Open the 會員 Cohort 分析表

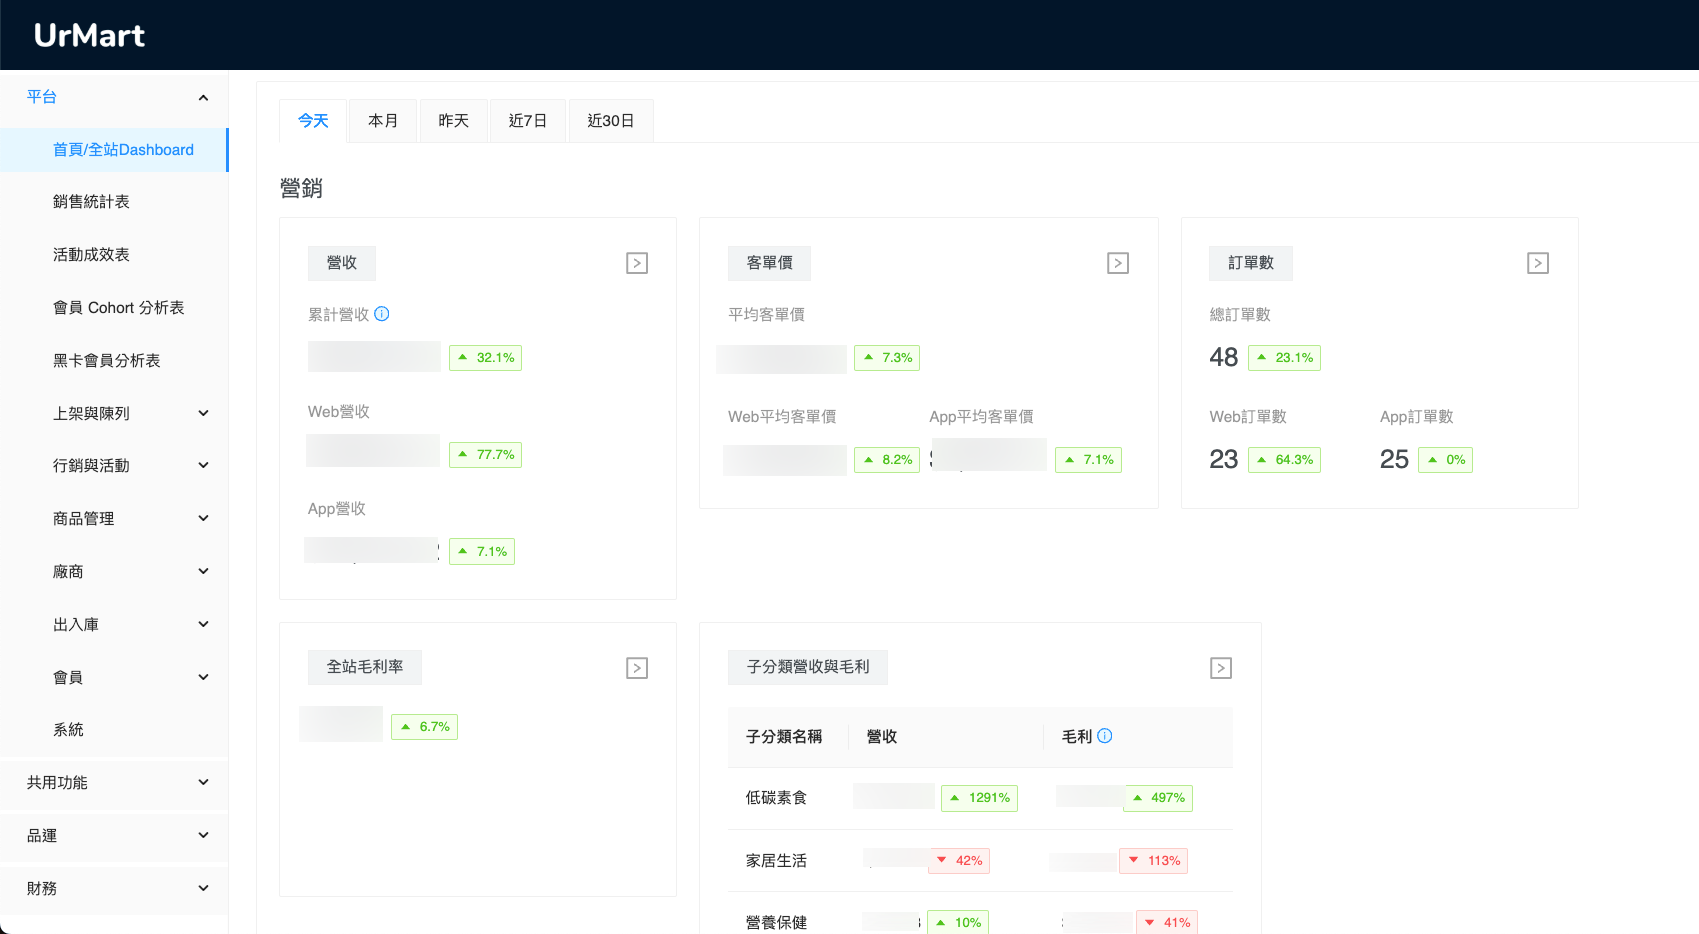click(118, 307)
